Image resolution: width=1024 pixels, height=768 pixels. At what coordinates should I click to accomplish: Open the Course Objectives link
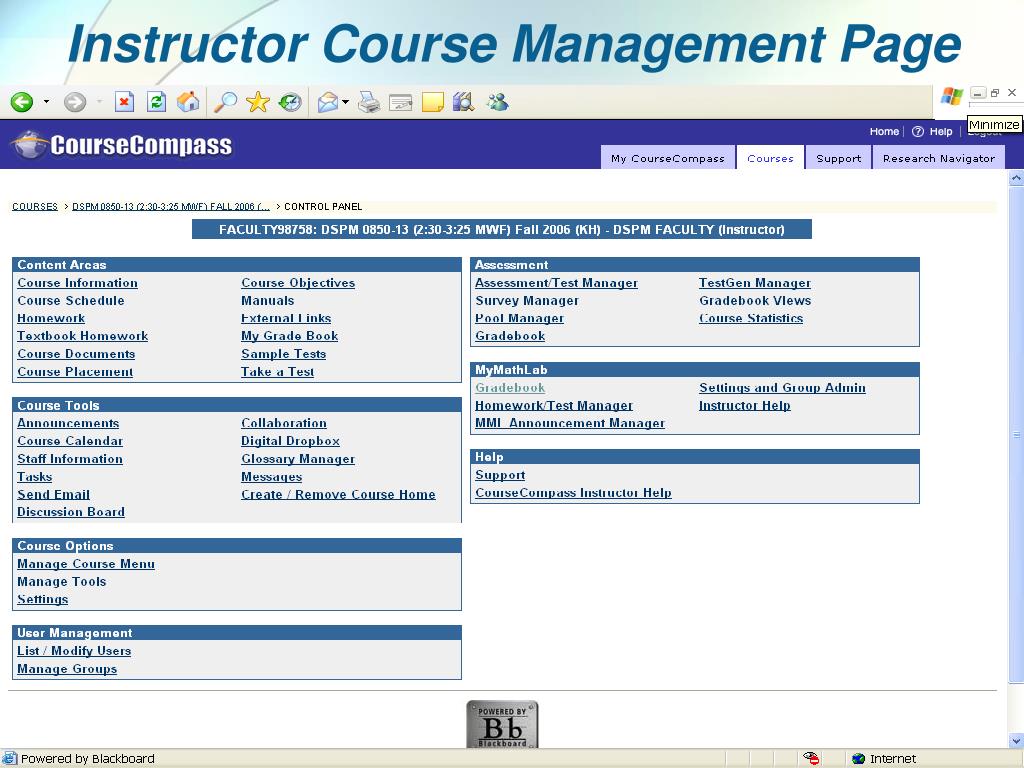point(298,283)
